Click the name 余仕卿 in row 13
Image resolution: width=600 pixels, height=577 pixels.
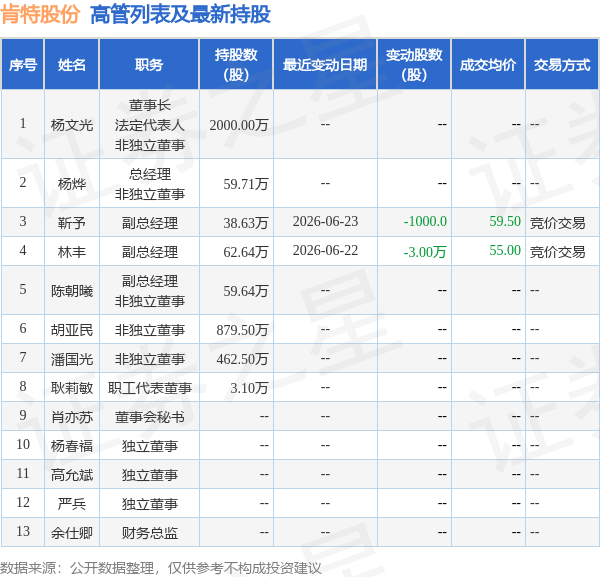click(x=72, y=533)
